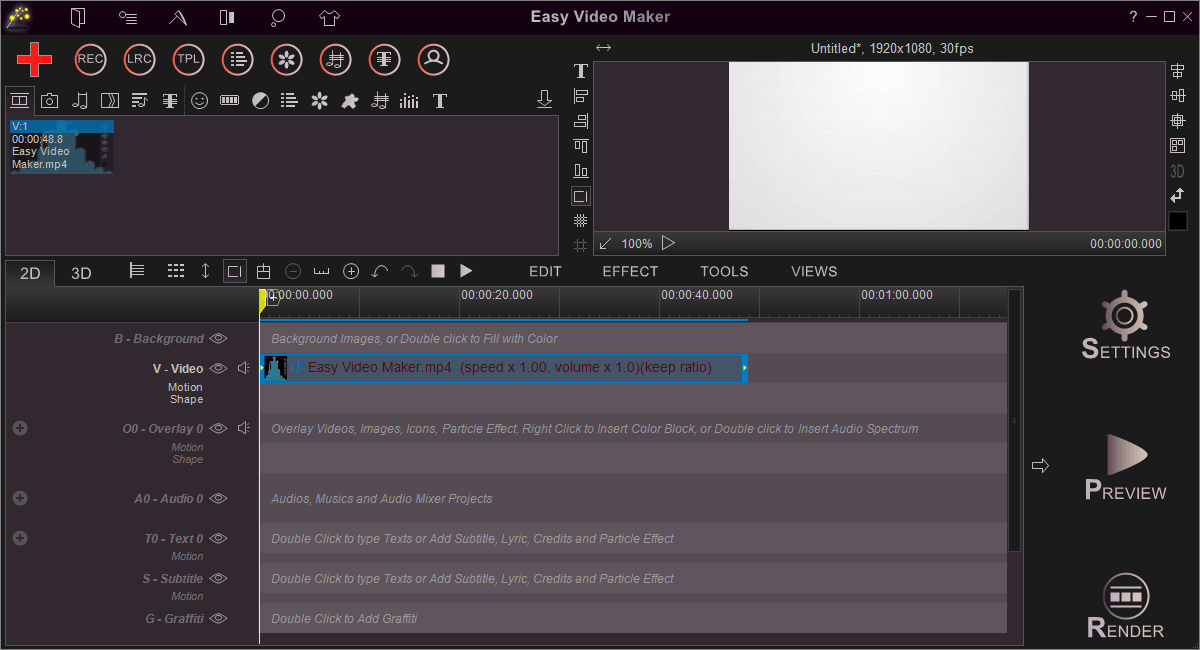The height and width of the screenshot is (650, 1200).
Task: Toggle visibility eye of G - Graffiti track
Action: 219,618
